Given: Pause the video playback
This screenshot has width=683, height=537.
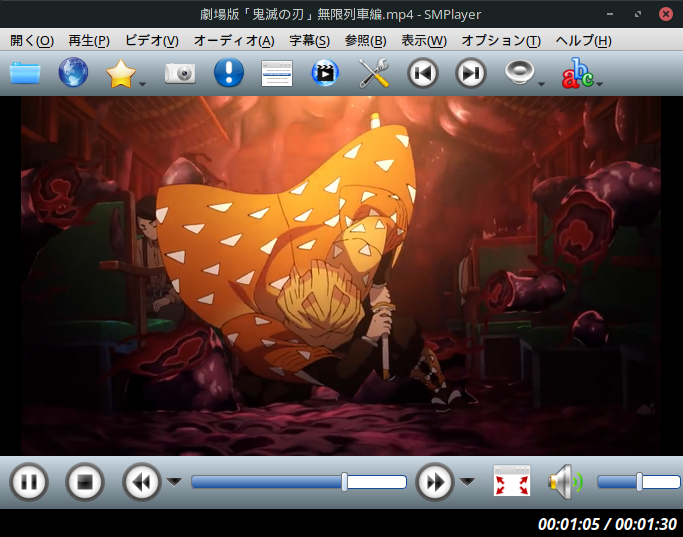Looking at the screenshot, I should (x=29, y=482).
